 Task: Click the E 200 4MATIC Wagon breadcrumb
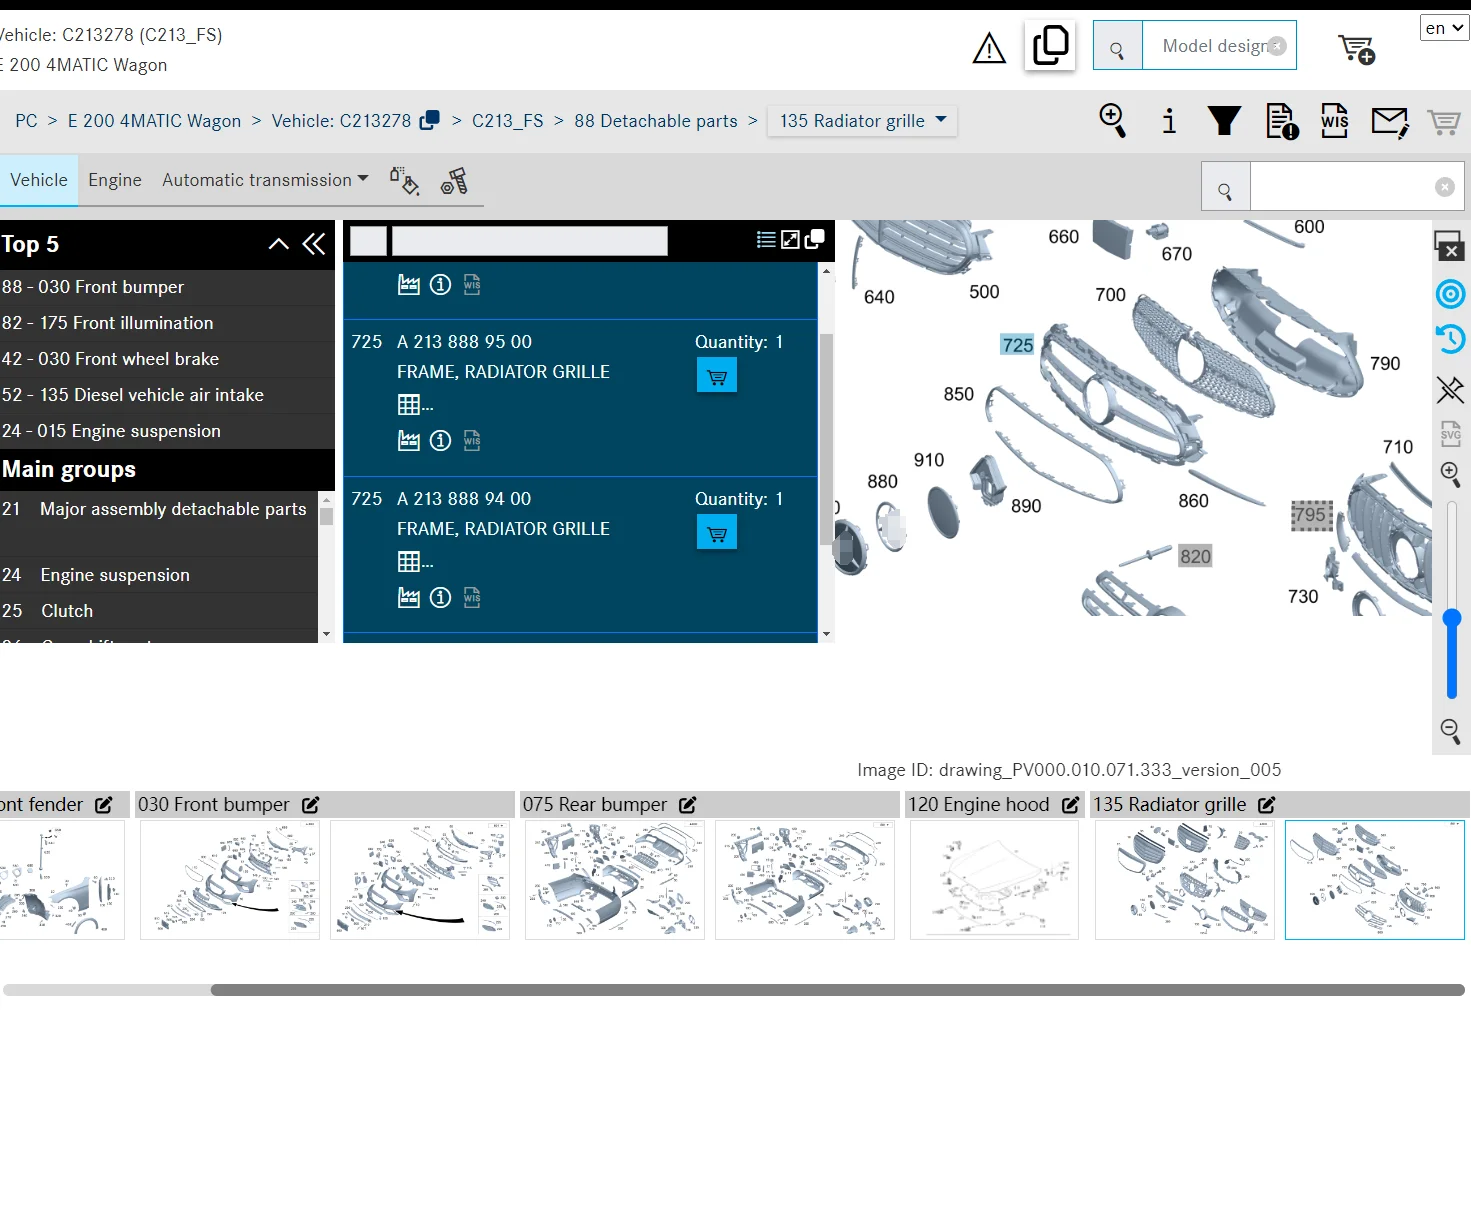point(154,121)
